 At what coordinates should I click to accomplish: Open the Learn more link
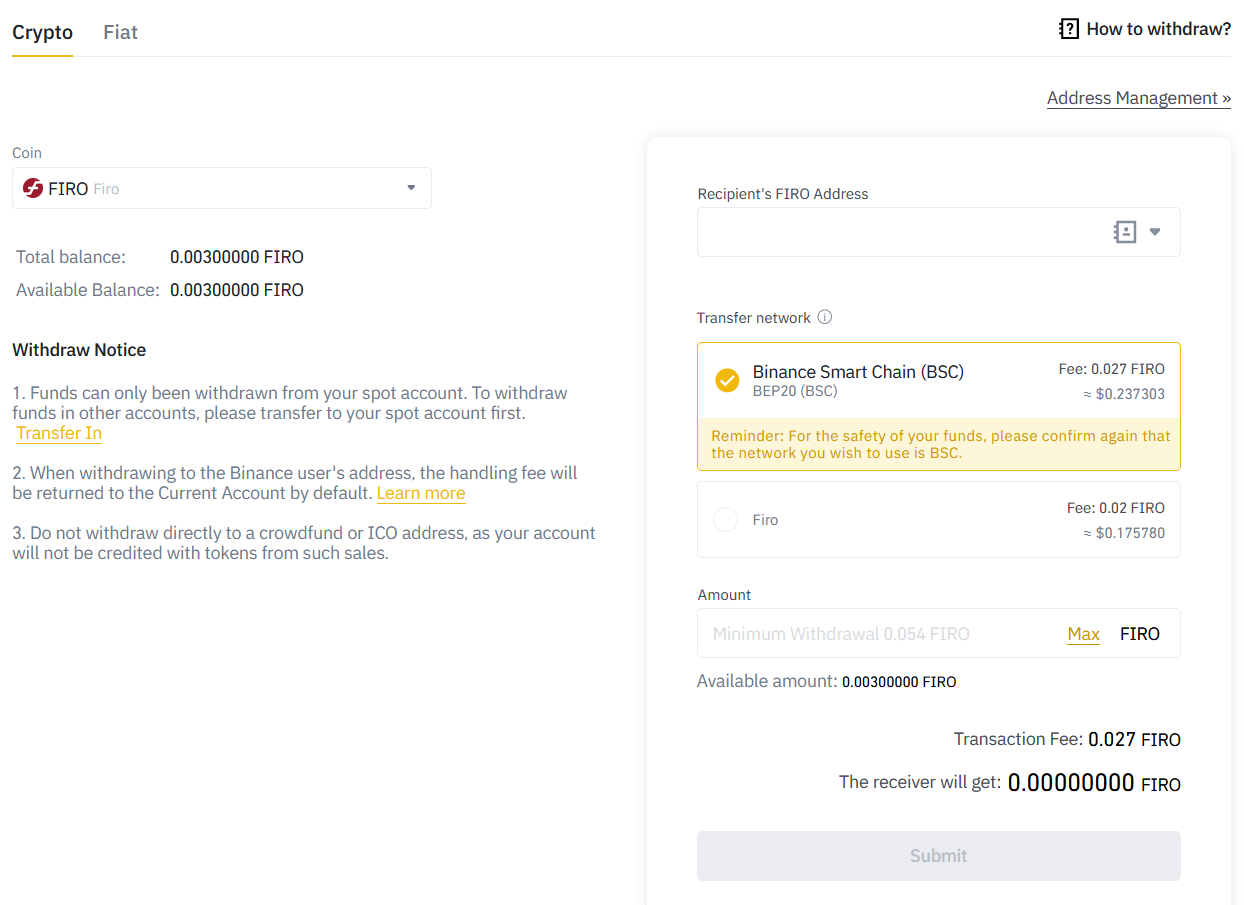click(421, 493)
